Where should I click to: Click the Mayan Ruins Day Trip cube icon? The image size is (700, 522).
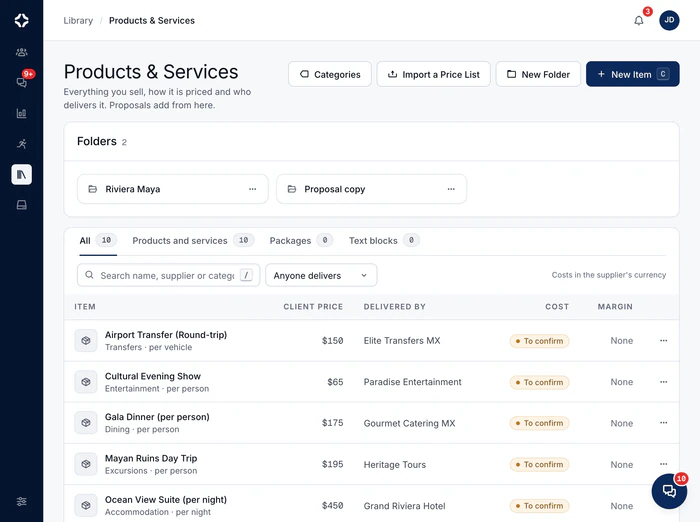86,464
